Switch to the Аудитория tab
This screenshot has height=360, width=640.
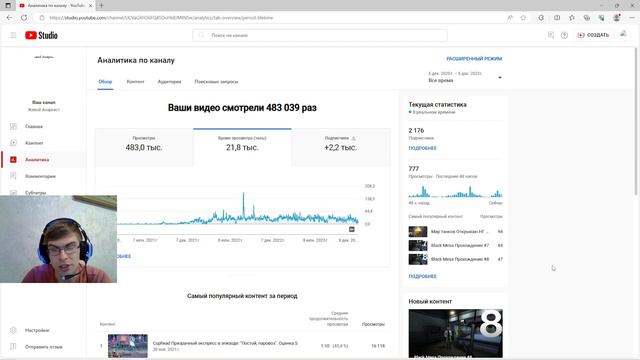pos(169,82)
